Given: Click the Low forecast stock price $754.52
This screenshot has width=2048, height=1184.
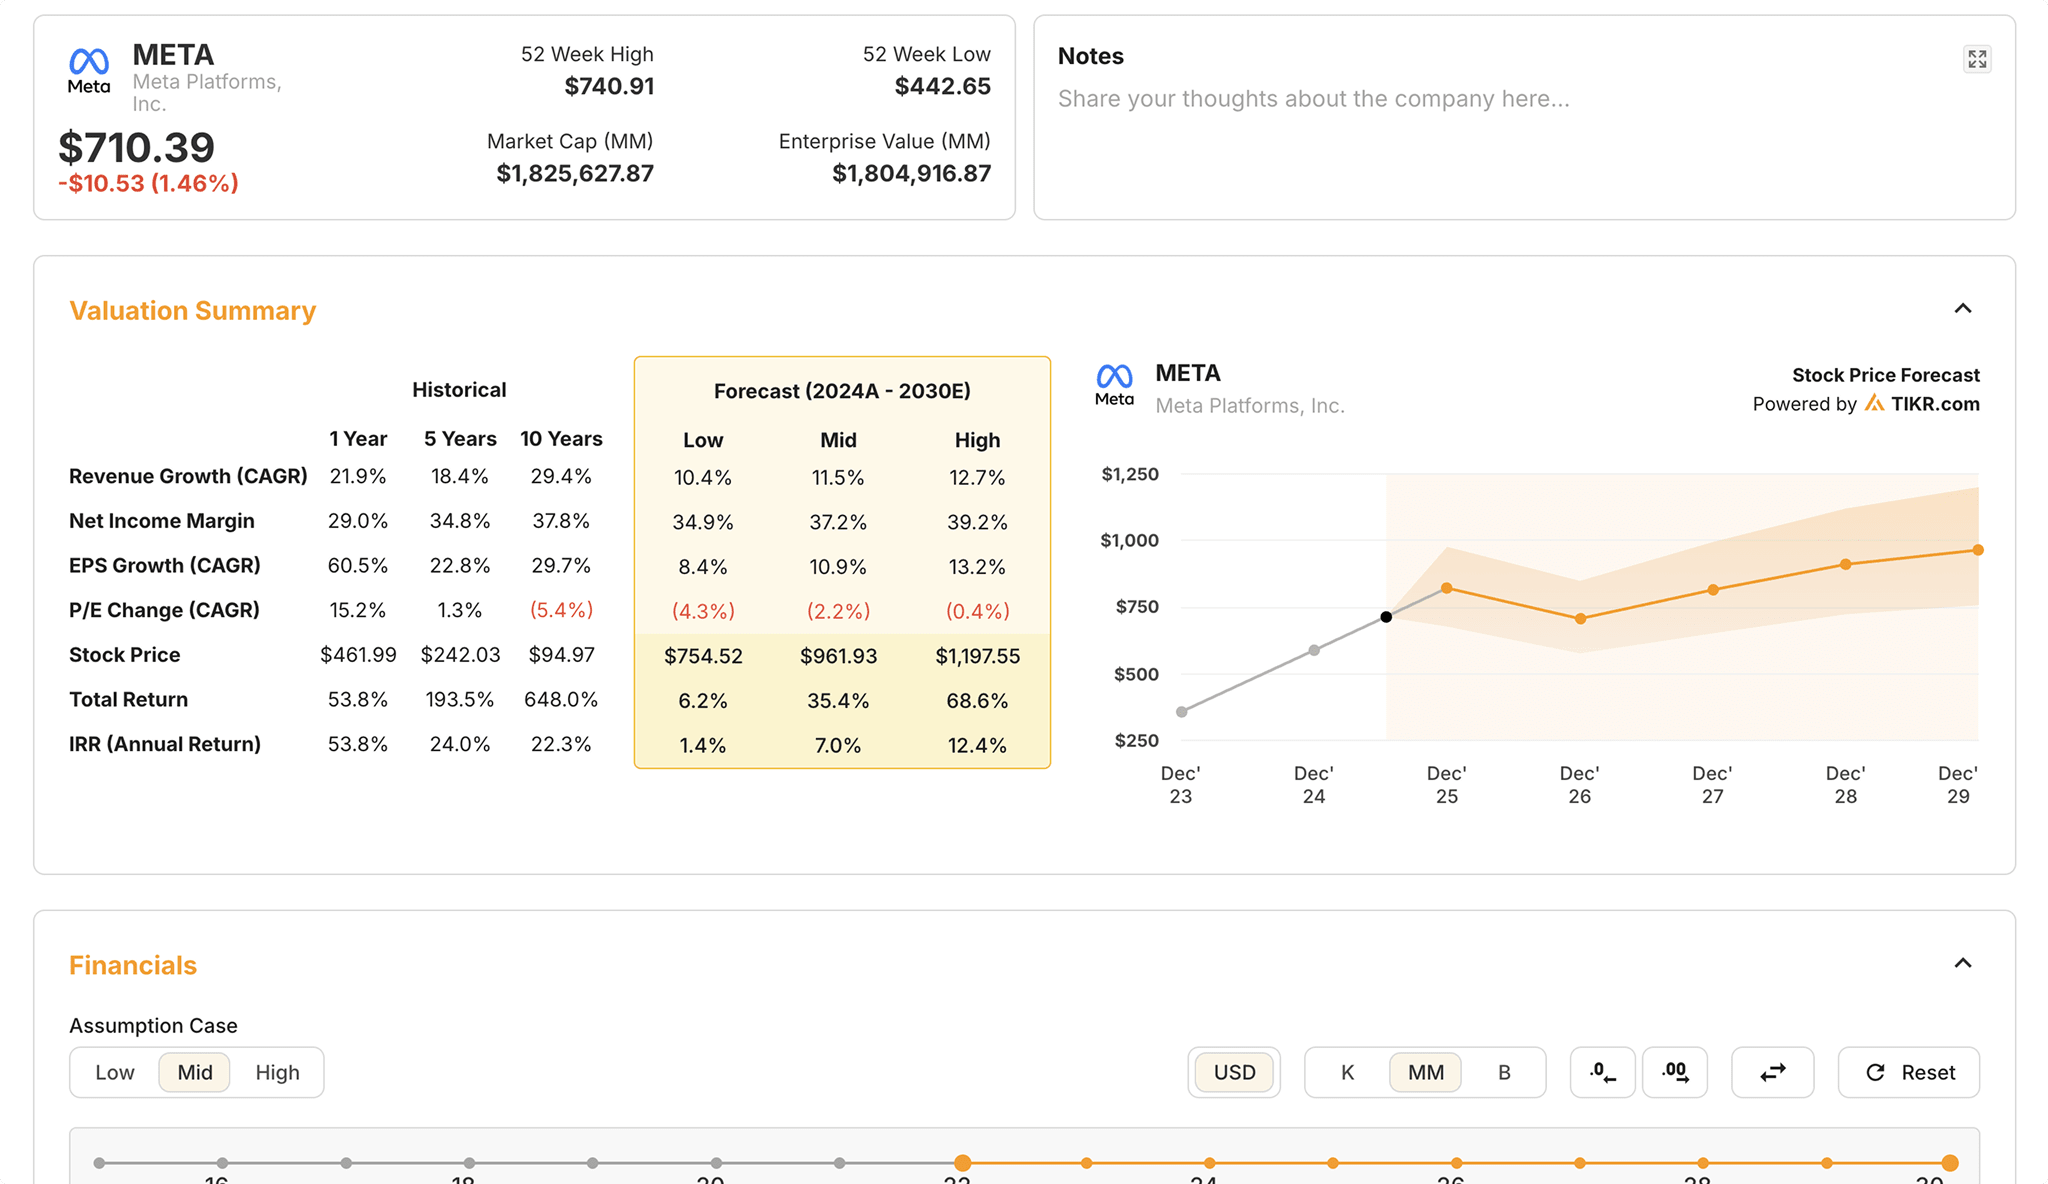Looking at the screenshot, I should pyautogui.click(x=703, y=656).
